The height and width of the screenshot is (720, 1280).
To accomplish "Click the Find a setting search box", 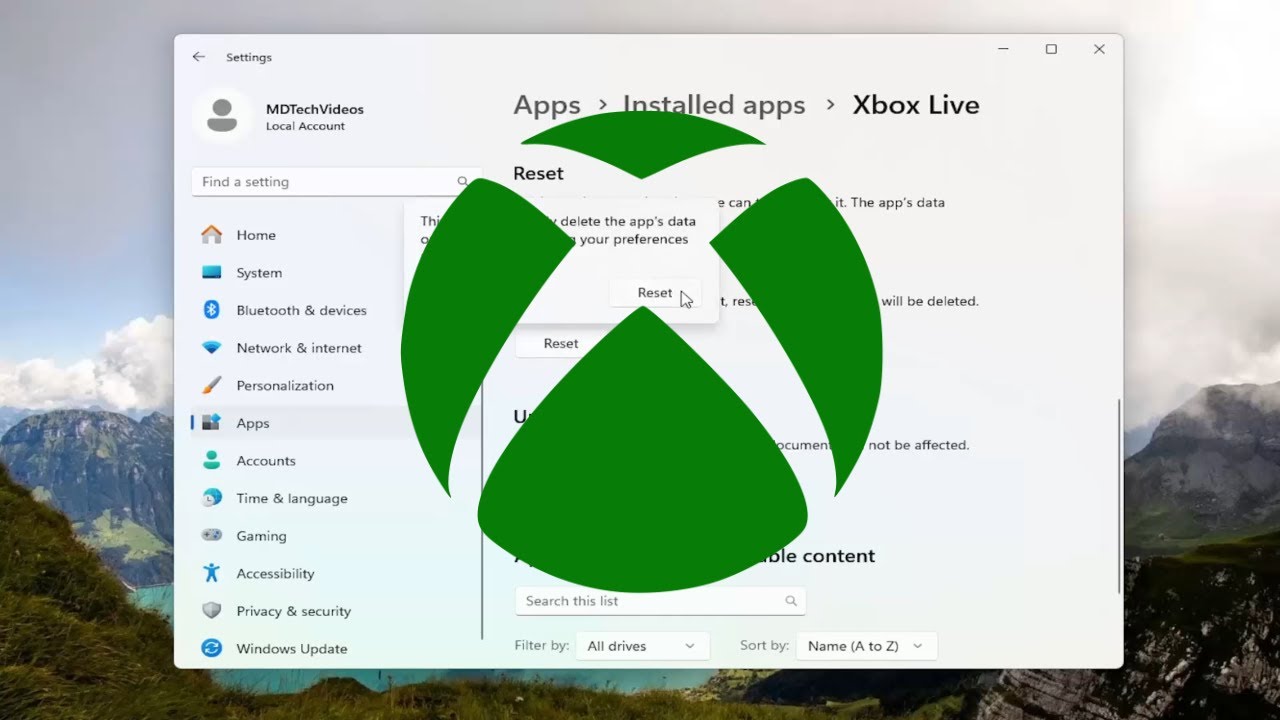I will (x=336, y=182).
